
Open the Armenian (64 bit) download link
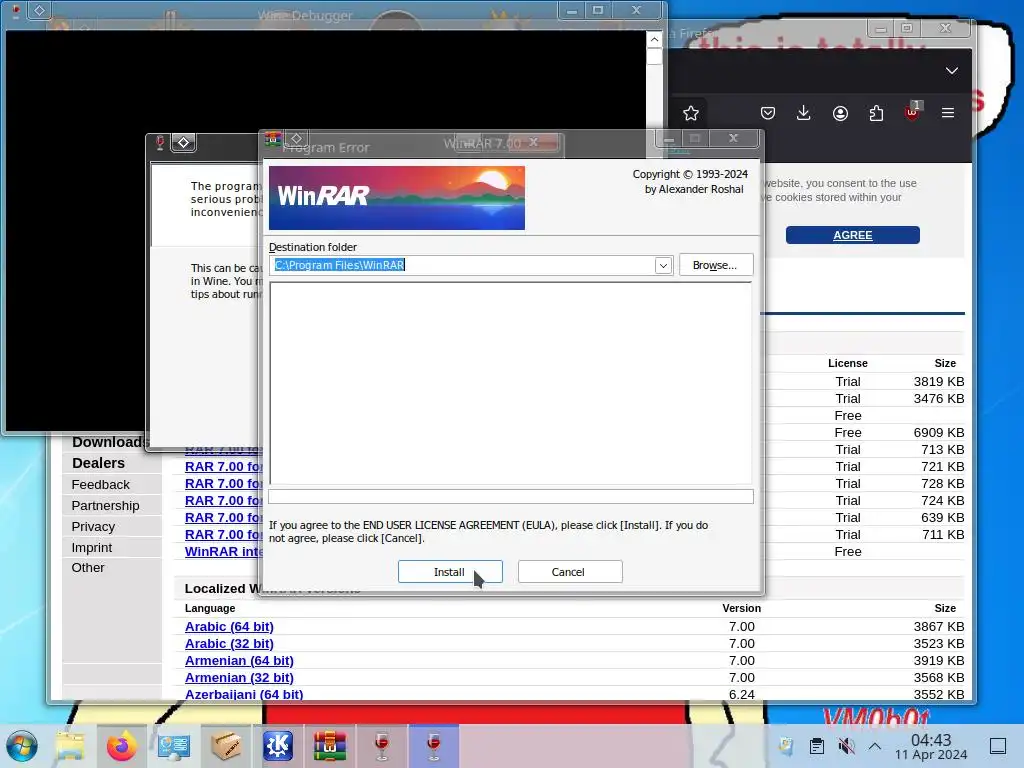[x=239, y=660]
